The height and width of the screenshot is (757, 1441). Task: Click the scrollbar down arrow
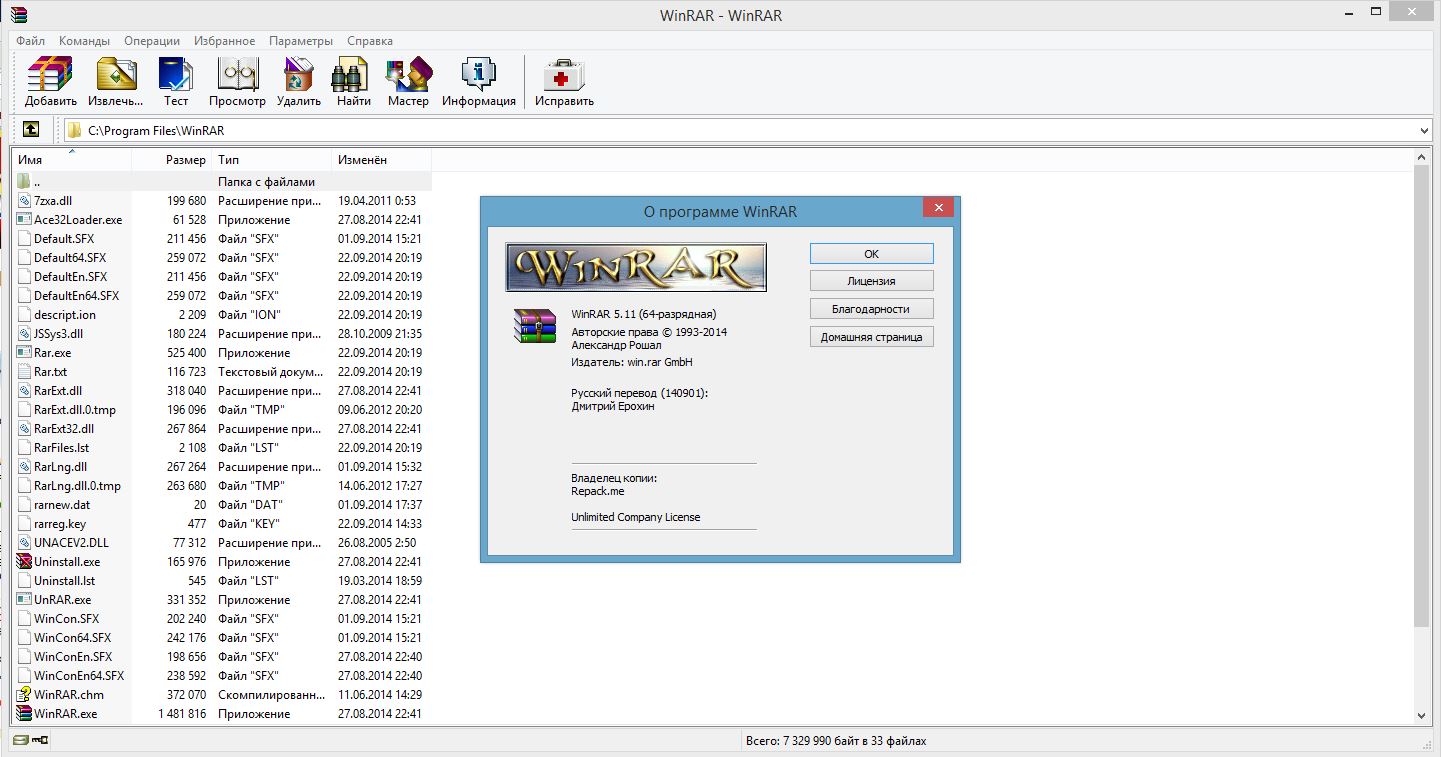click(1422, 715)
